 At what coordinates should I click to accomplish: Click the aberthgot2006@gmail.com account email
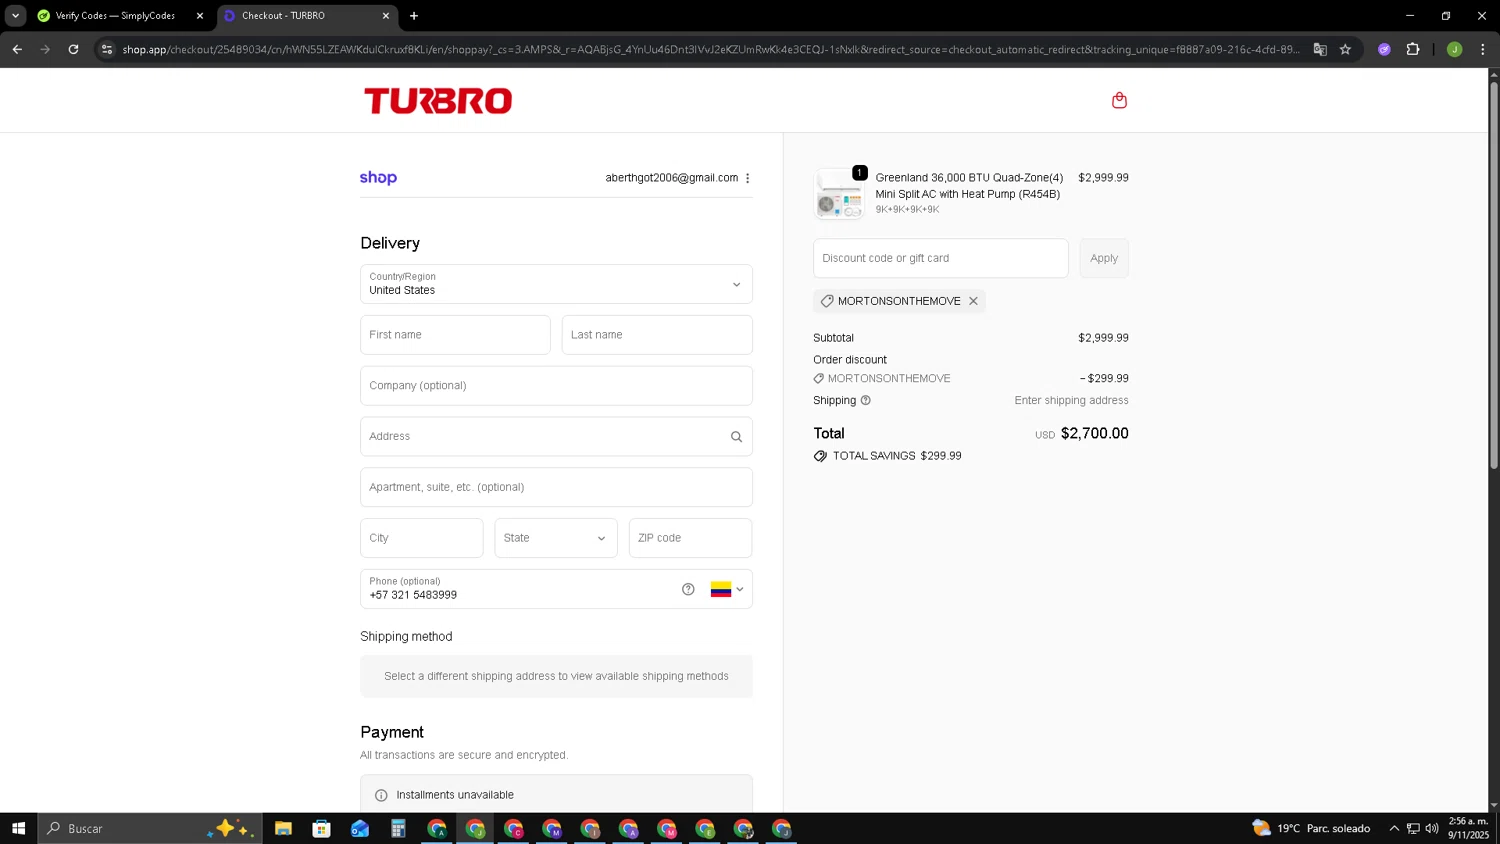[x=671, y=178]
